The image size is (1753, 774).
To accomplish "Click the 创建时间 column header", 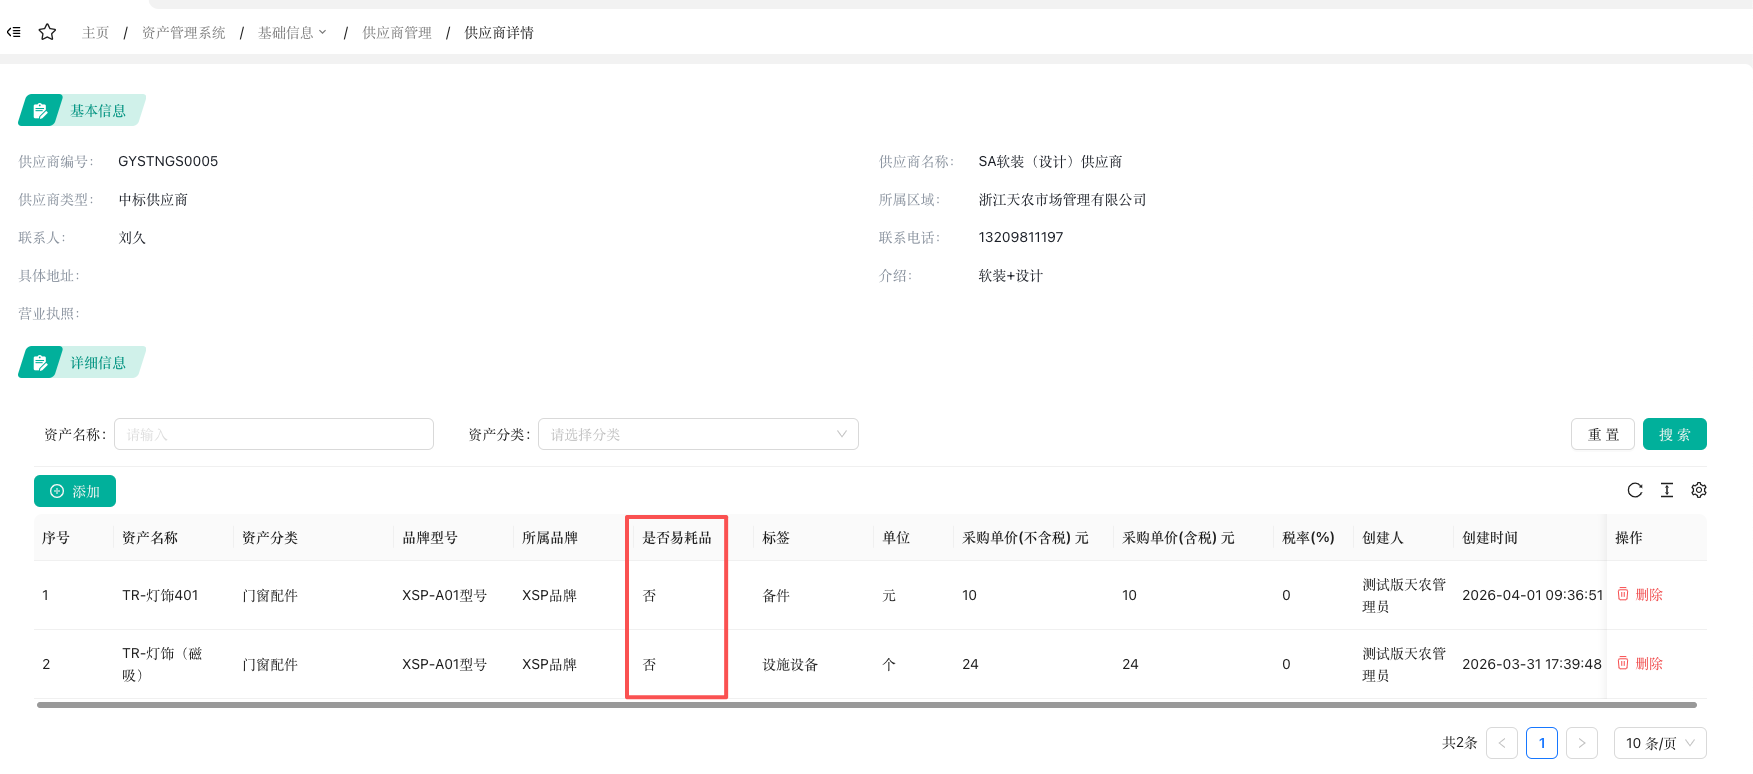I will pyautogui.click(x=1490, y=538).
